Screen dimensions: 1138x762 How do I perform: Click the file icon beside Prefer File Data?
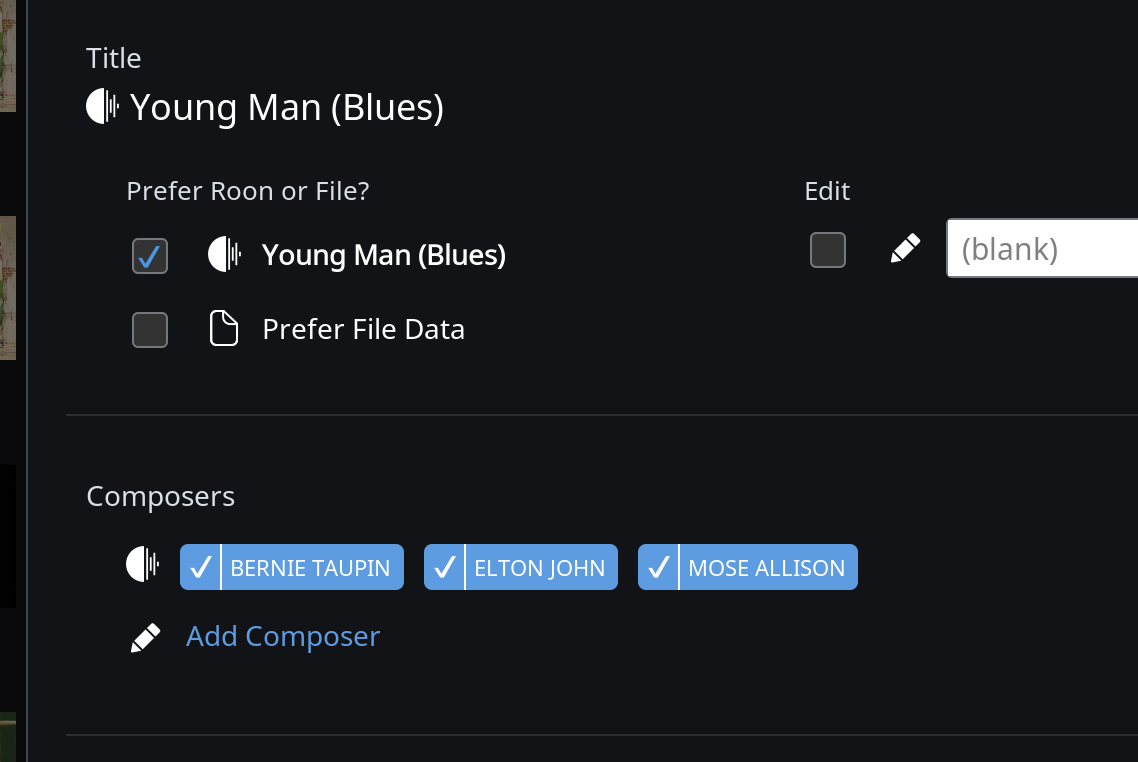coord(224,328)
